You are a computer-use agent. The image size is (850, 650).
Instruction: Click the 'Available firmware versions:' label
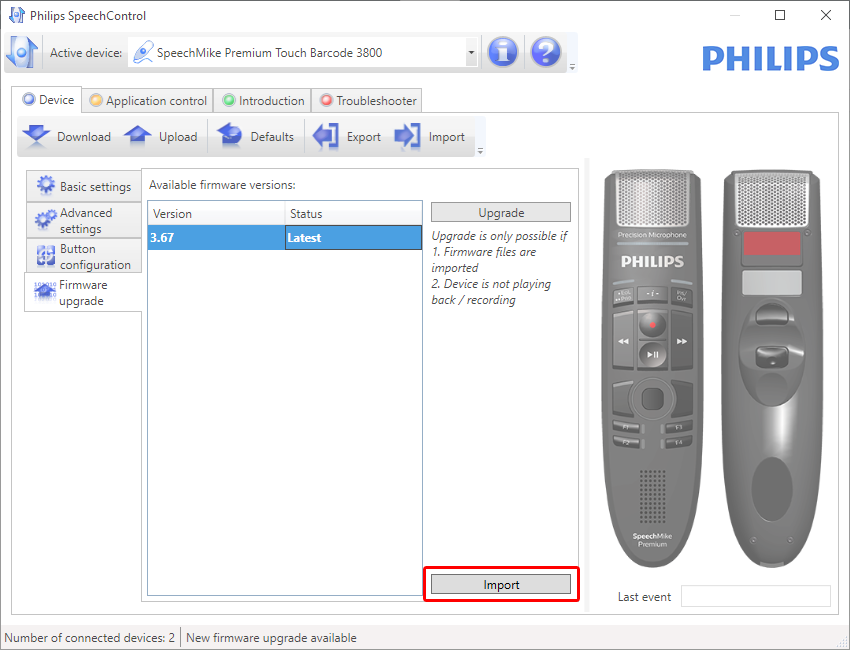(x=222, y=185)
